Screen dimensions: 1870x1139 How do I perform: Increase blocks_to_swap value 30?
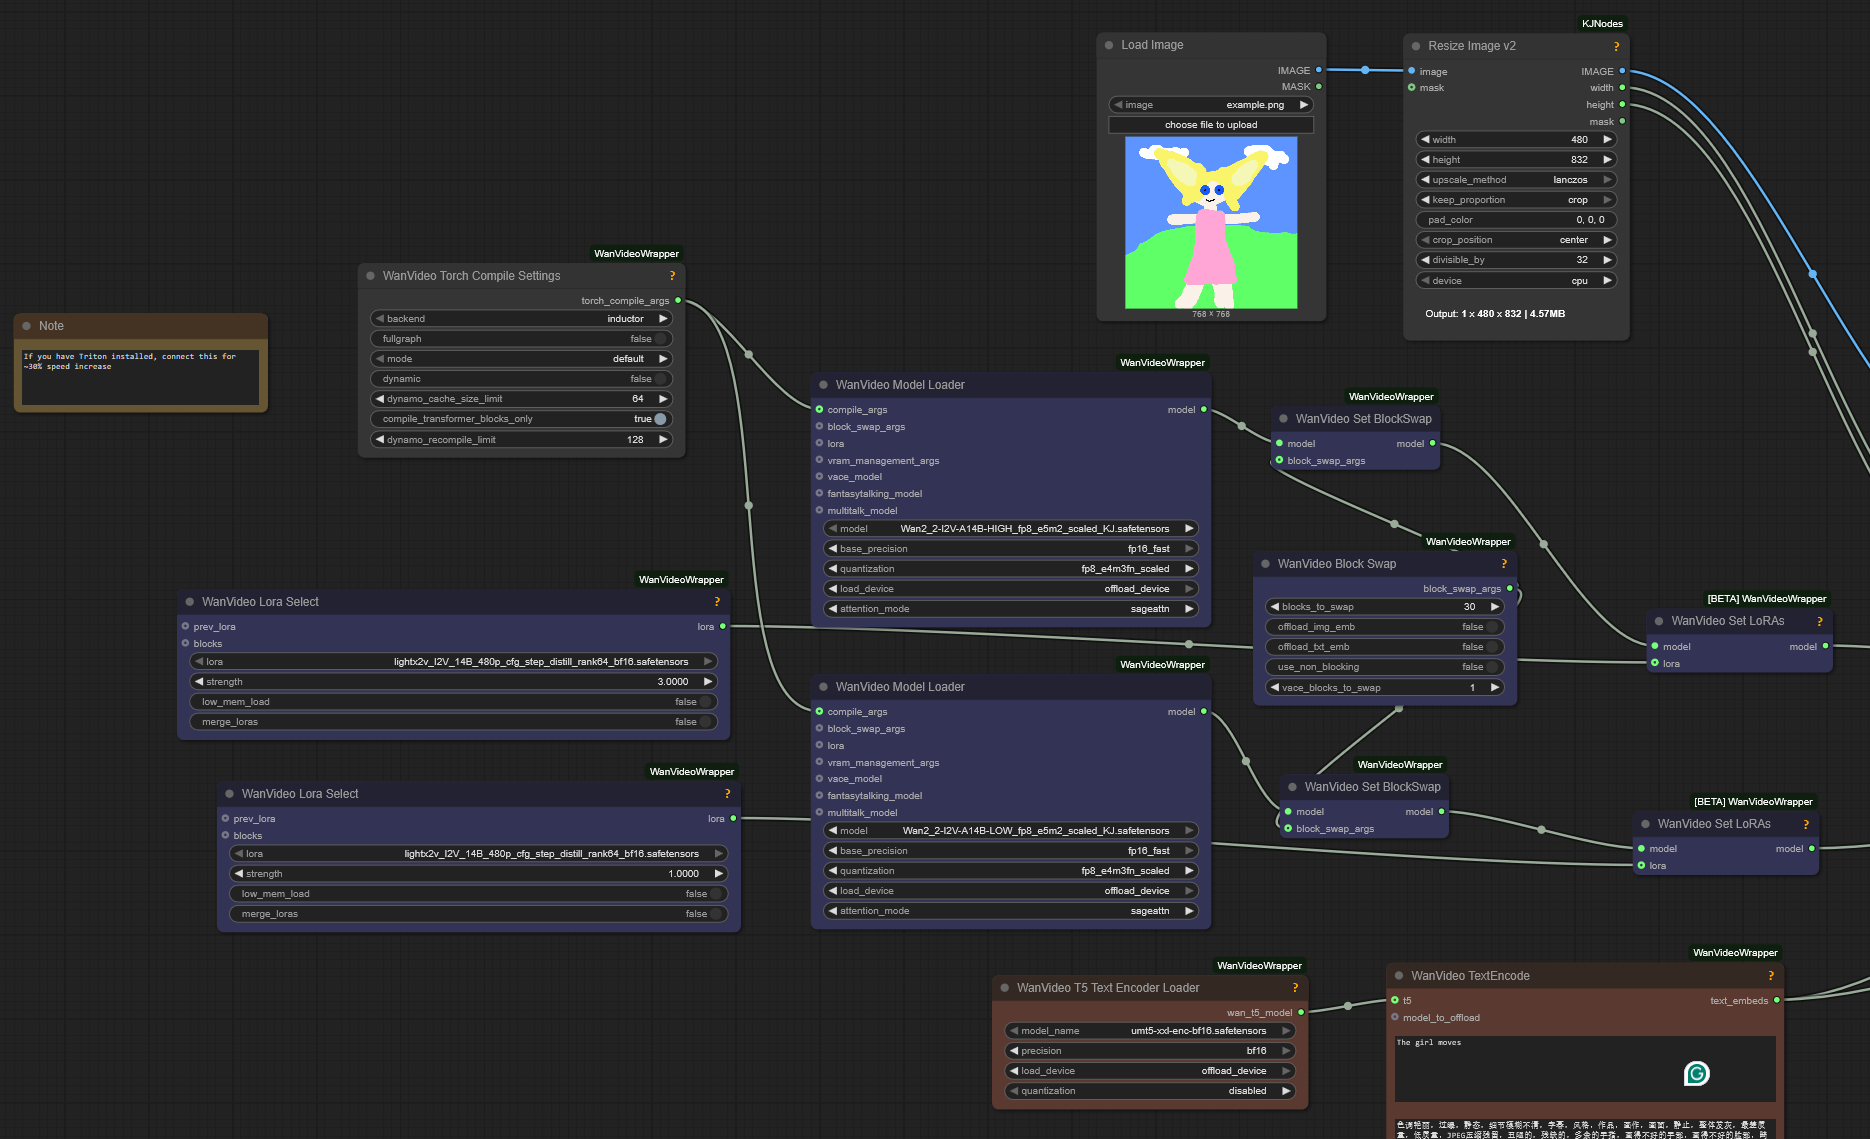[1494, 607]
